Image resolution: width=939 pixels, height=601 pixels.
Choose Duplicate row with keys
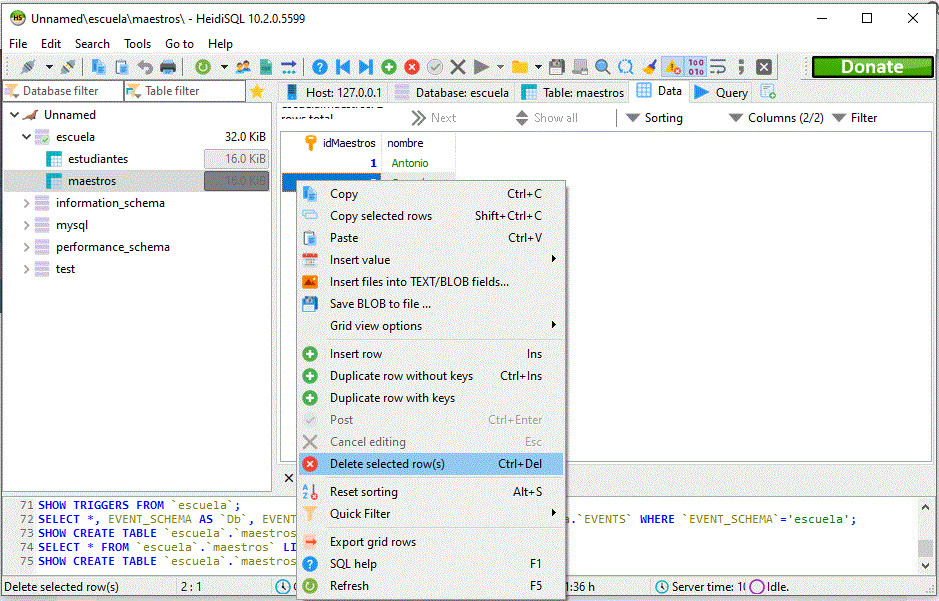(431, 398)
